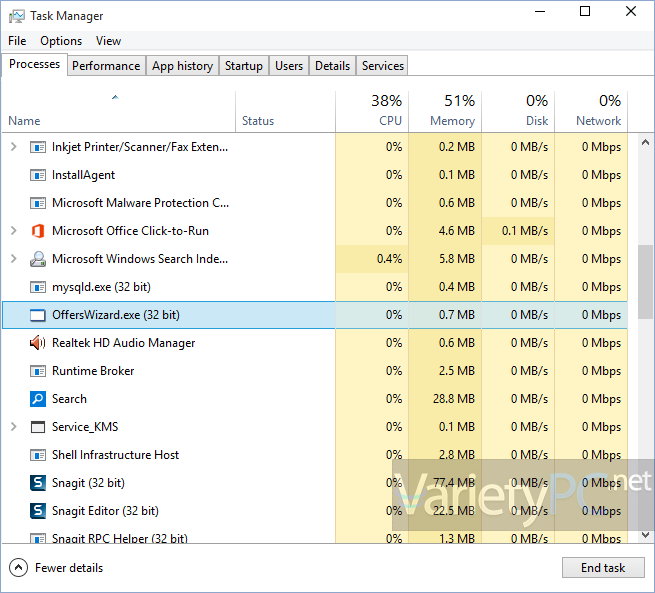Click the Task Manager title bar icon
Image resolution: width=655 pixels, height=593 pixels.
pos(17,16)
